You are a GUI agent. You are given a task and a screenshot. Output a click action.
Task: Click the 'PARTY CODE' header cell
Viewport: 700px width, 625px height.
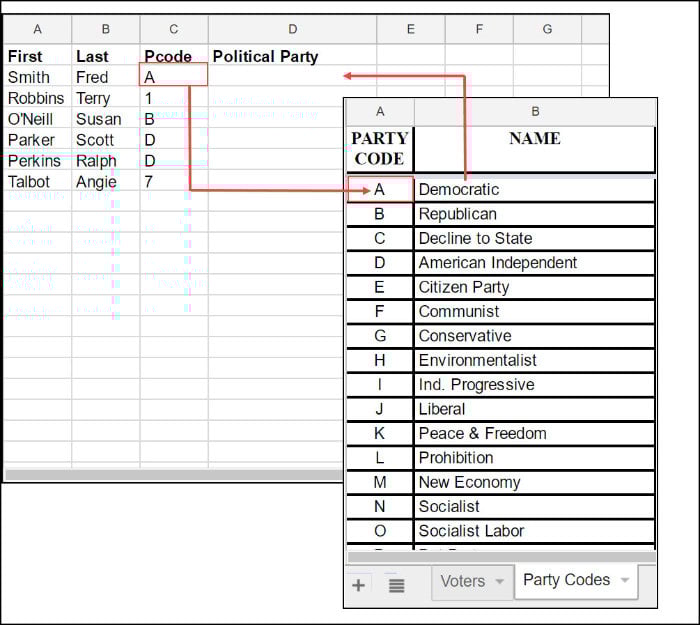coord(380,149)
